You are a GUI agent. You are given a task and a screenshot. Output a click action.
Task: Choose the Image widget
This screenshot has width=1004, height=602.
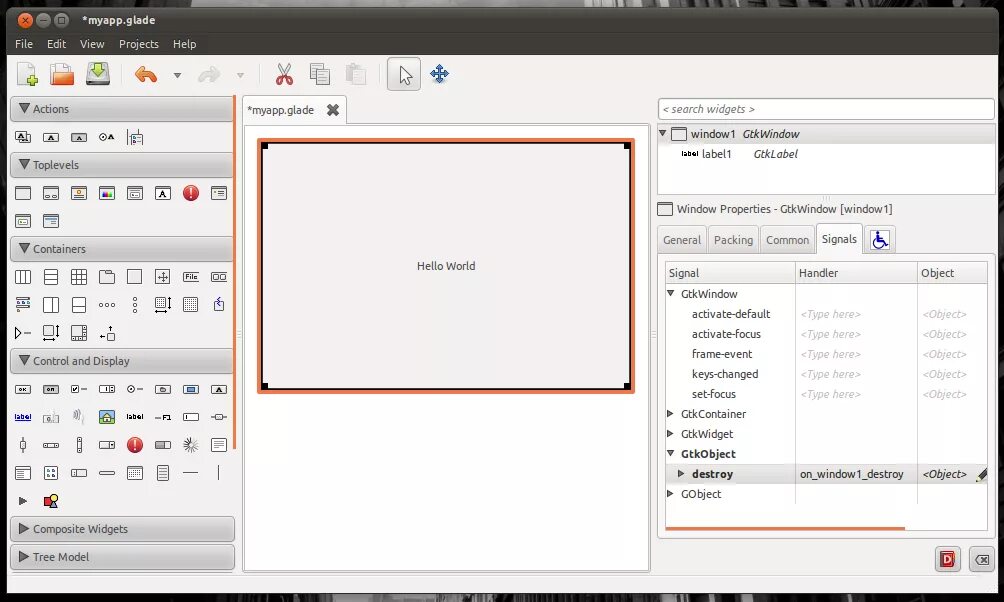point(107,417)
